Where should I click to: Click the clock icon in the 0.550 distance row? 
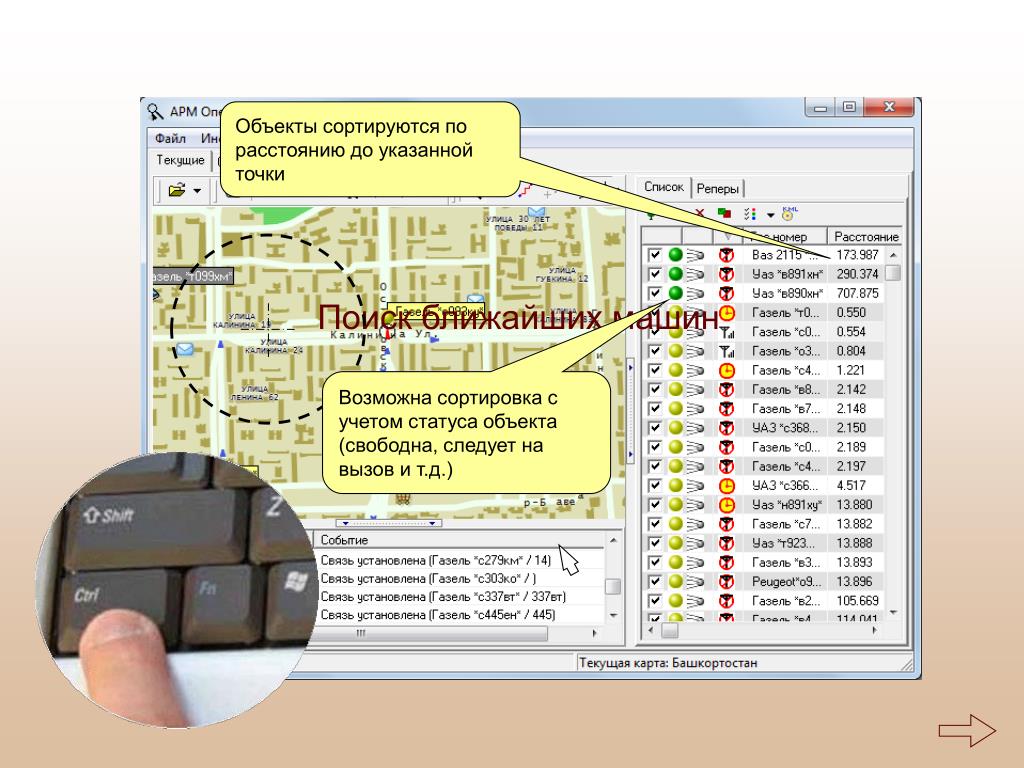click(x=727, y=313)
